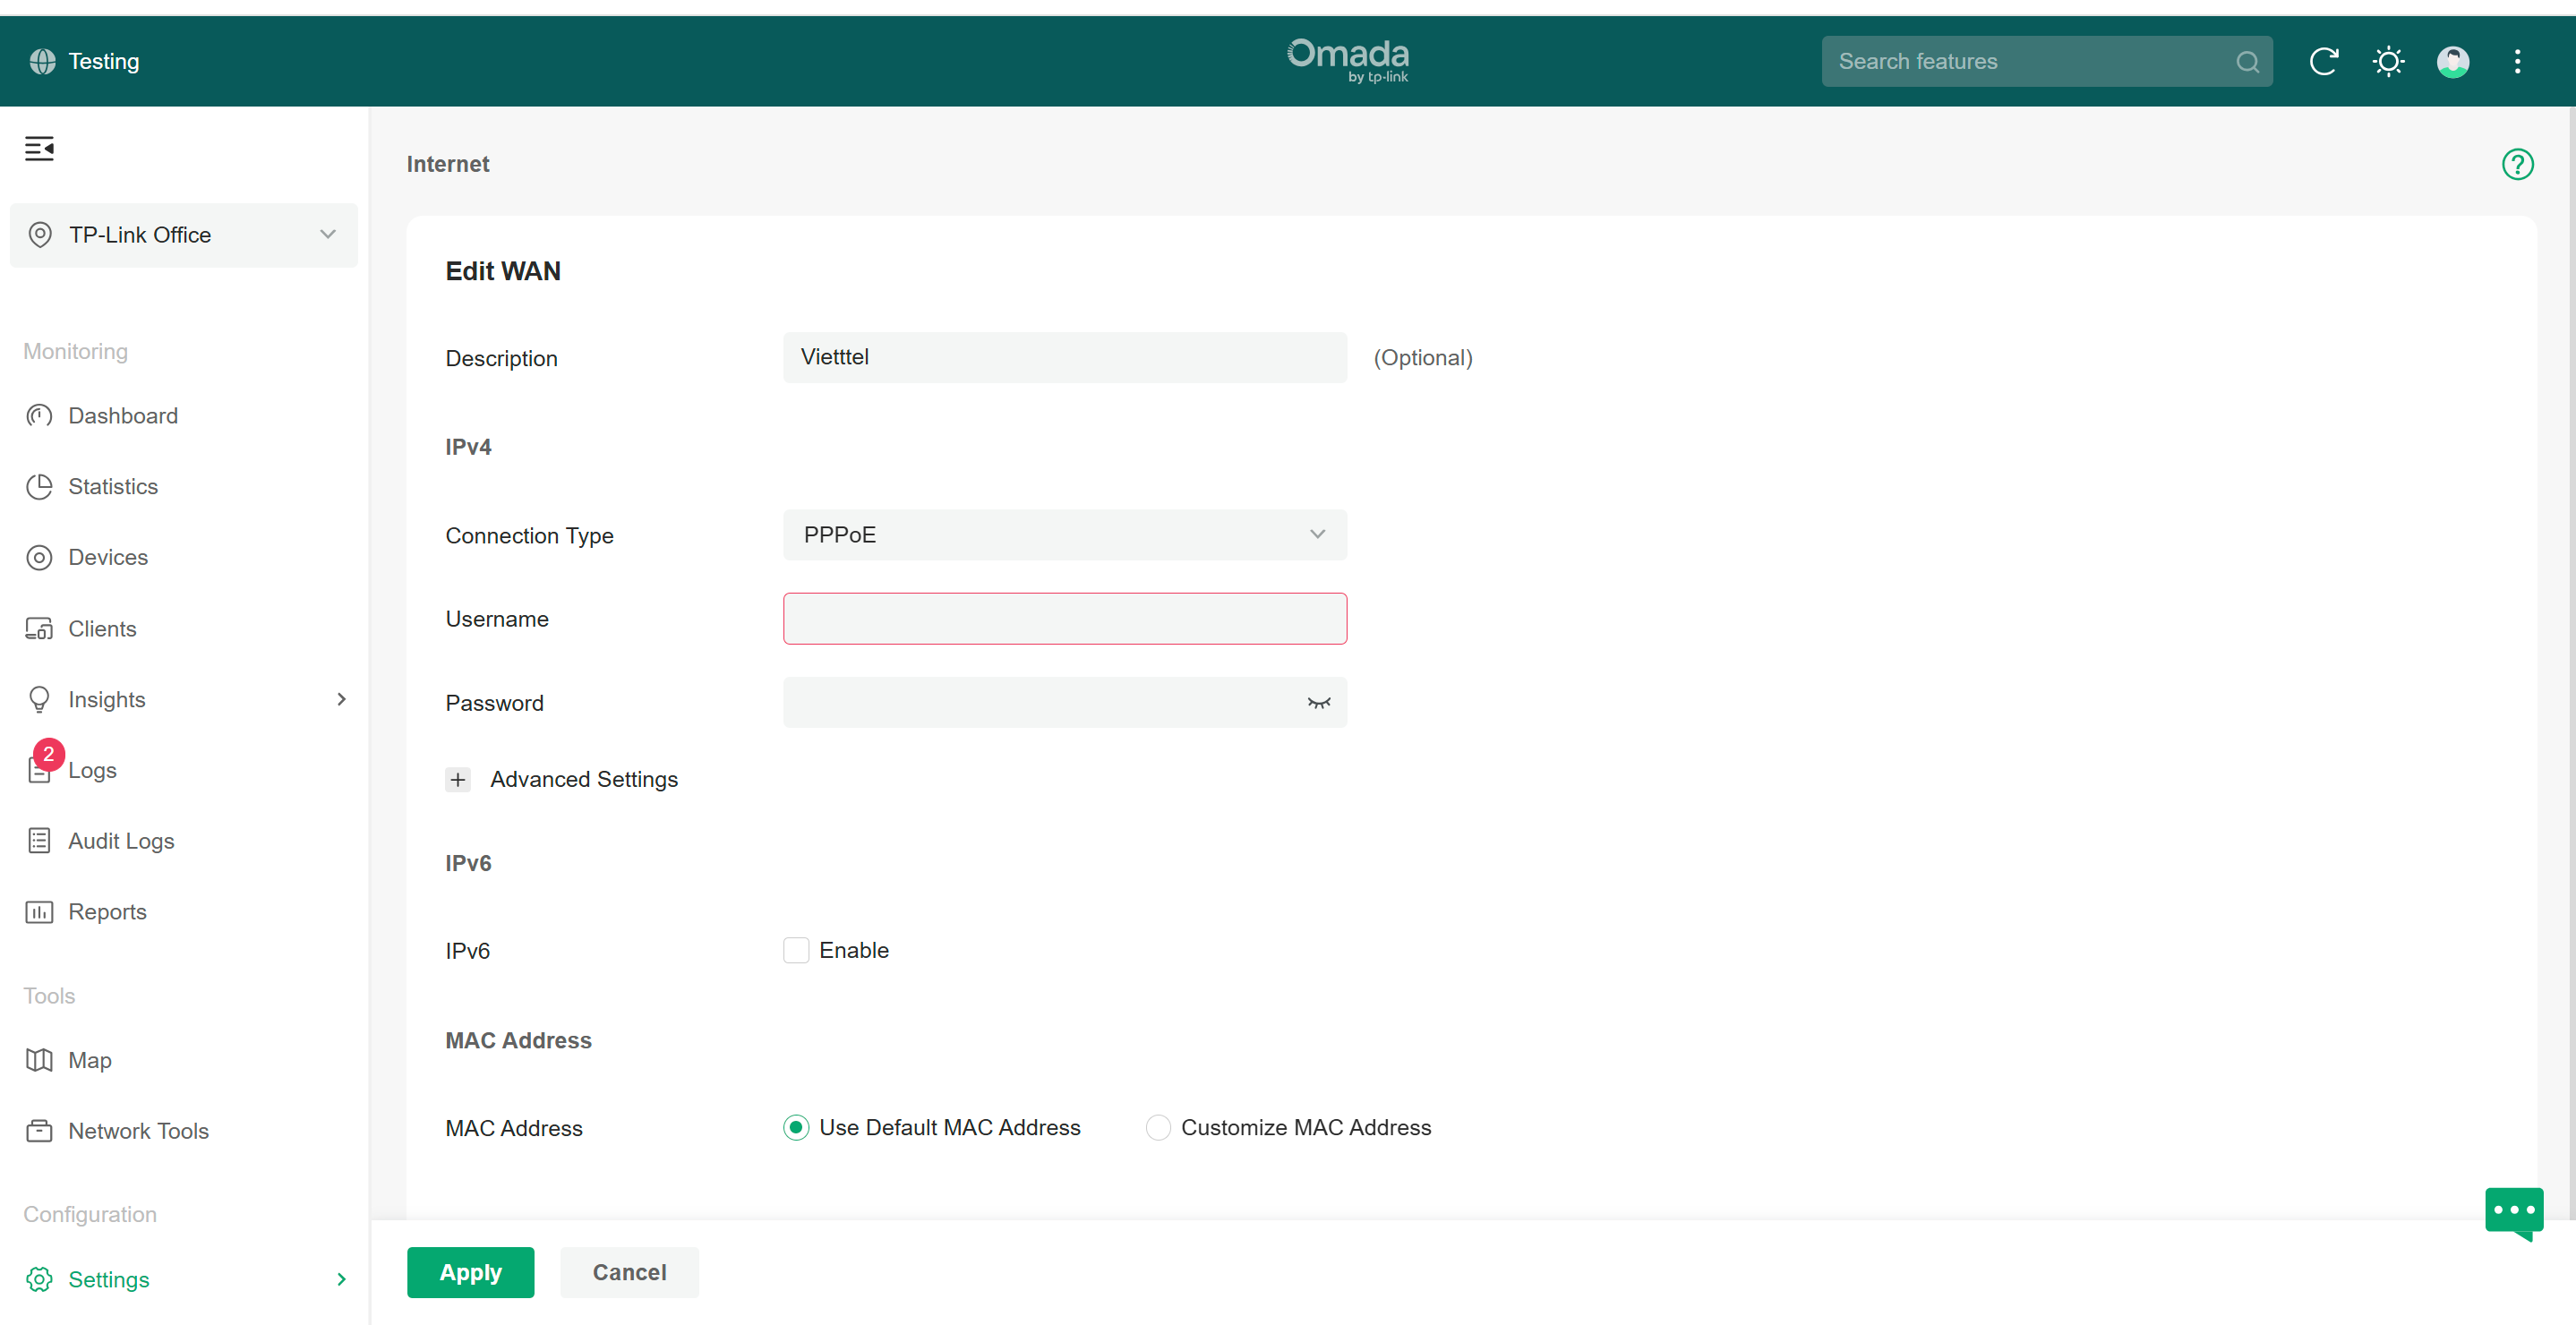
Task: Expand the Insights submenu chevron
Action: click(x=341, y=700)
